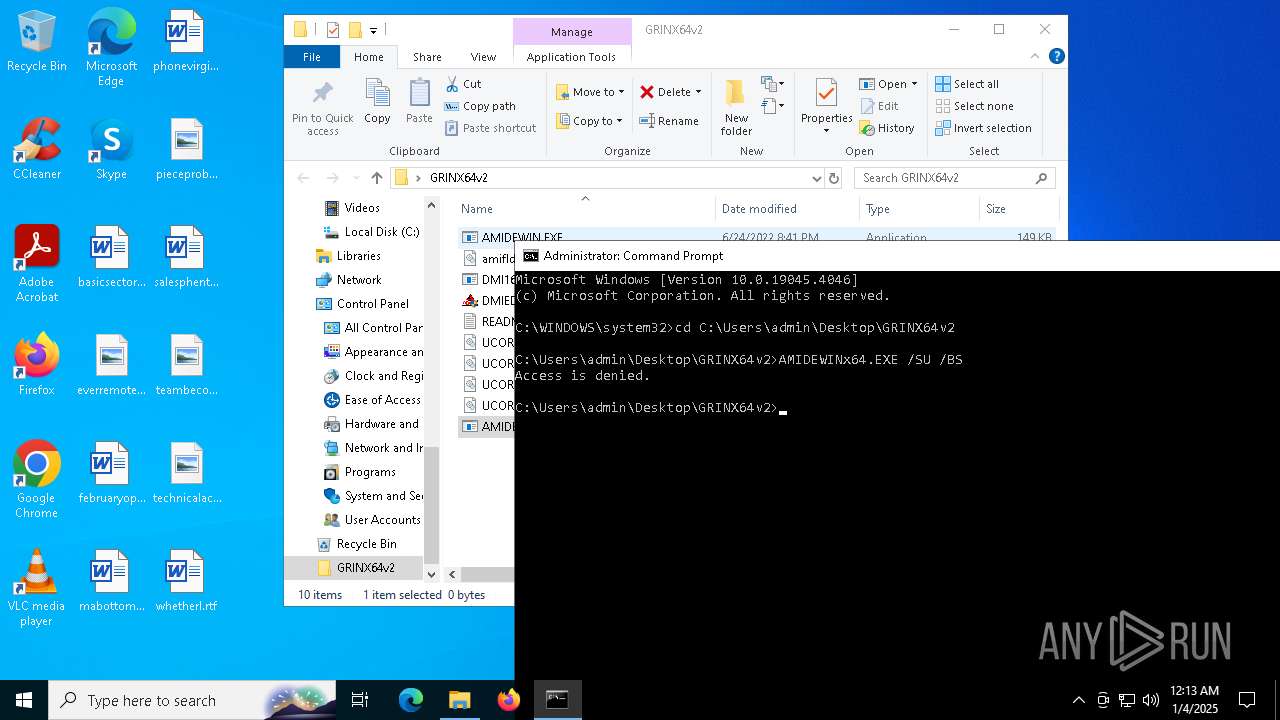1280x720 pixels.
Task: Sort files by Size column
Action: (x=1018, y=209)
